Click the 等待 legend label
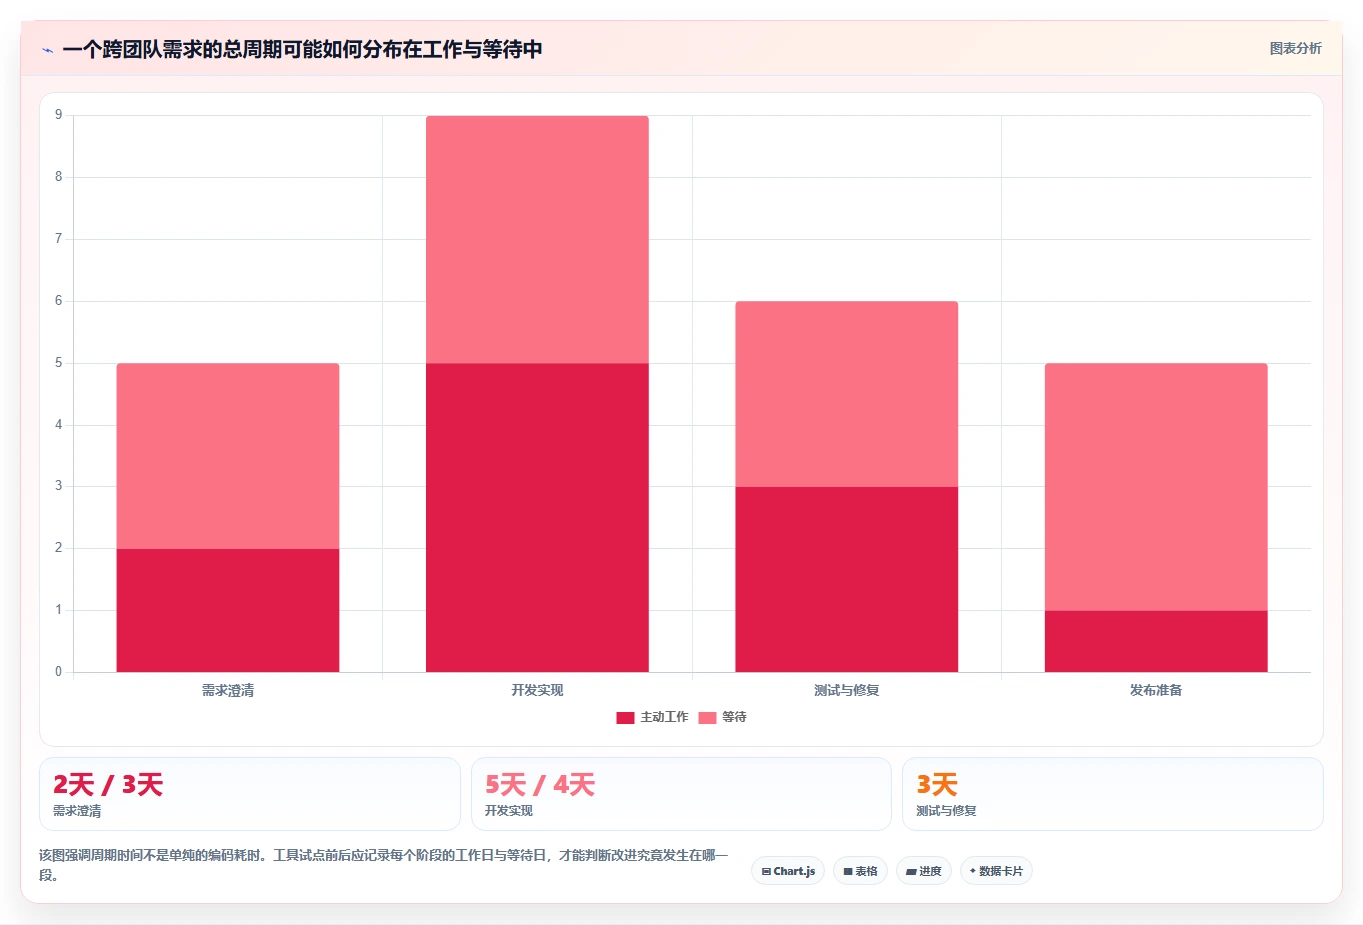Viewport: 1363px width, 925px height. pos(734,718)
